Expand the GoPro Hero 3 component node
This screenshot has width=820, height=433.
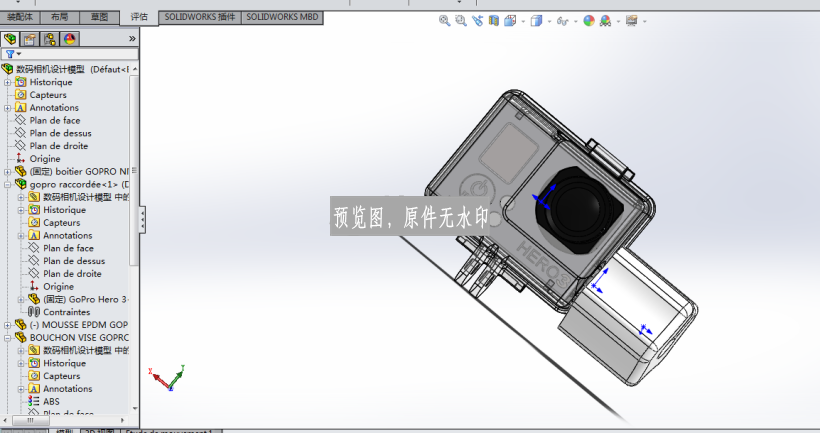coord(21,299)
